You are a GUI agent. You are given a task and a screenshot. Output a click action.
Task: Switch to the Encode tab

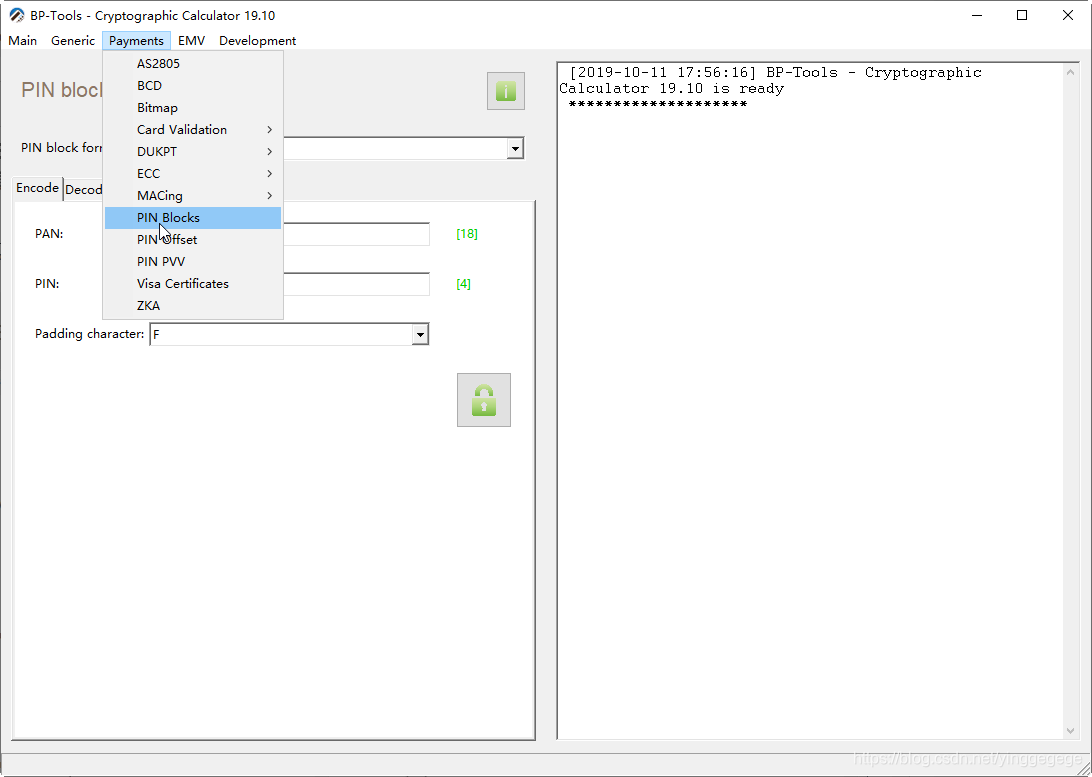tap(38, 188)
